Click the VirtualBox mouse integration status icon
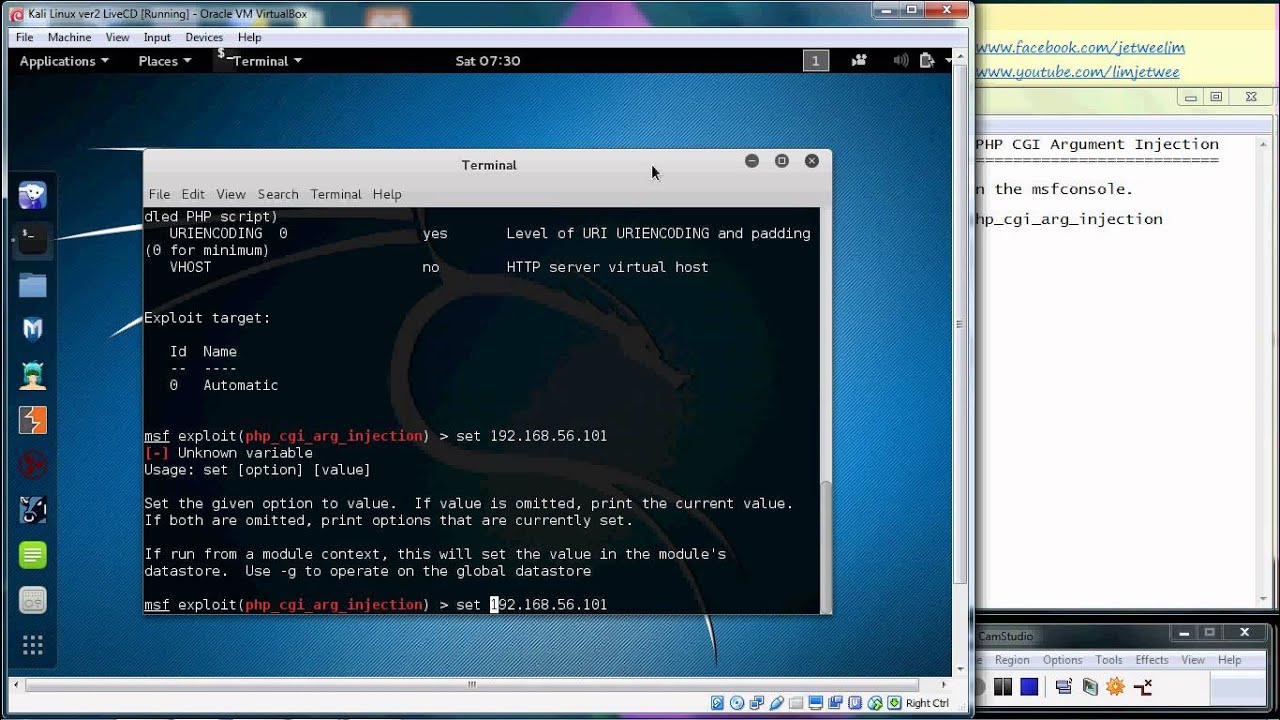 875,703
